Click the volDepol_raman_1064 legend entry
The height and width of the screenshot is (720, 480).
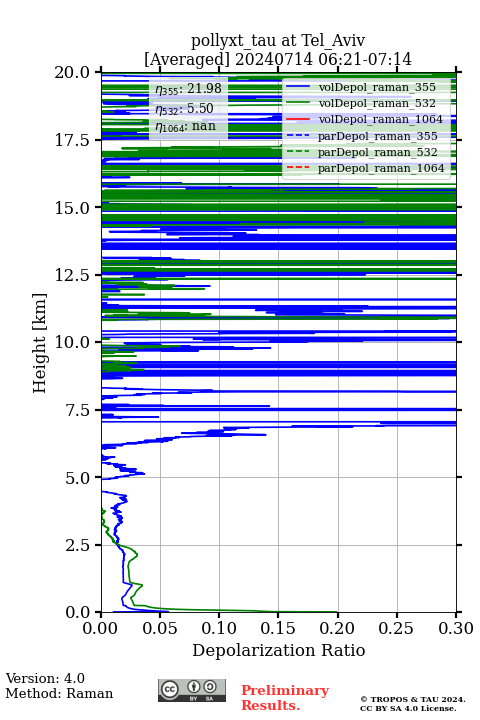(364, 119)
